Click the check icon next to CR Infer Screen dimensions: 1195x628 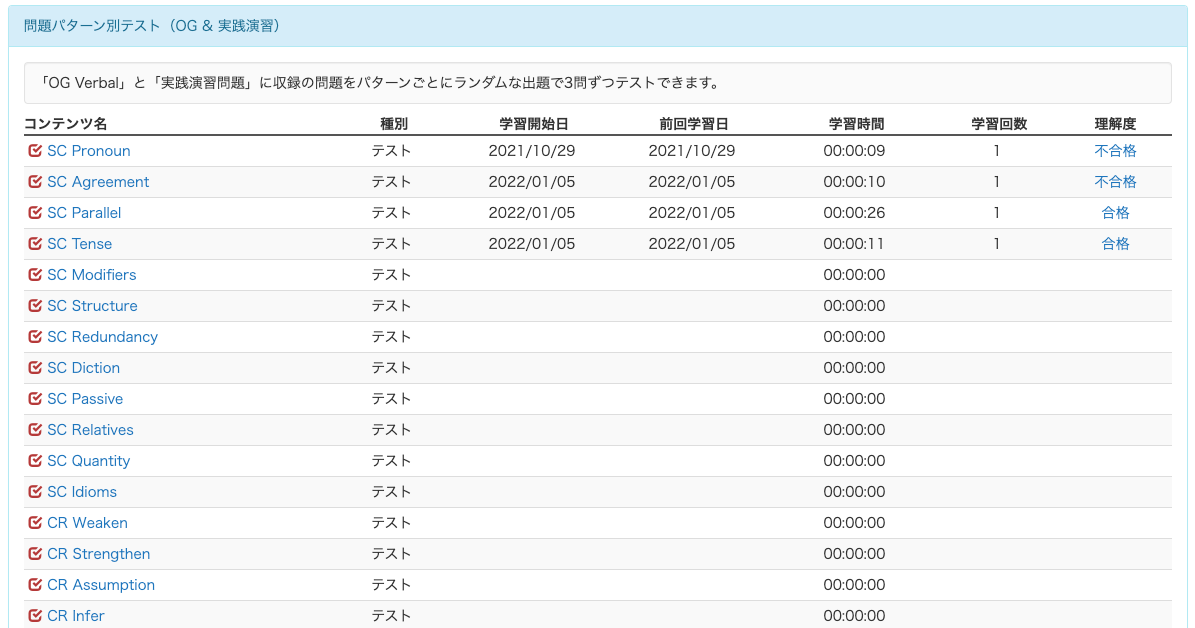(35, 616)
